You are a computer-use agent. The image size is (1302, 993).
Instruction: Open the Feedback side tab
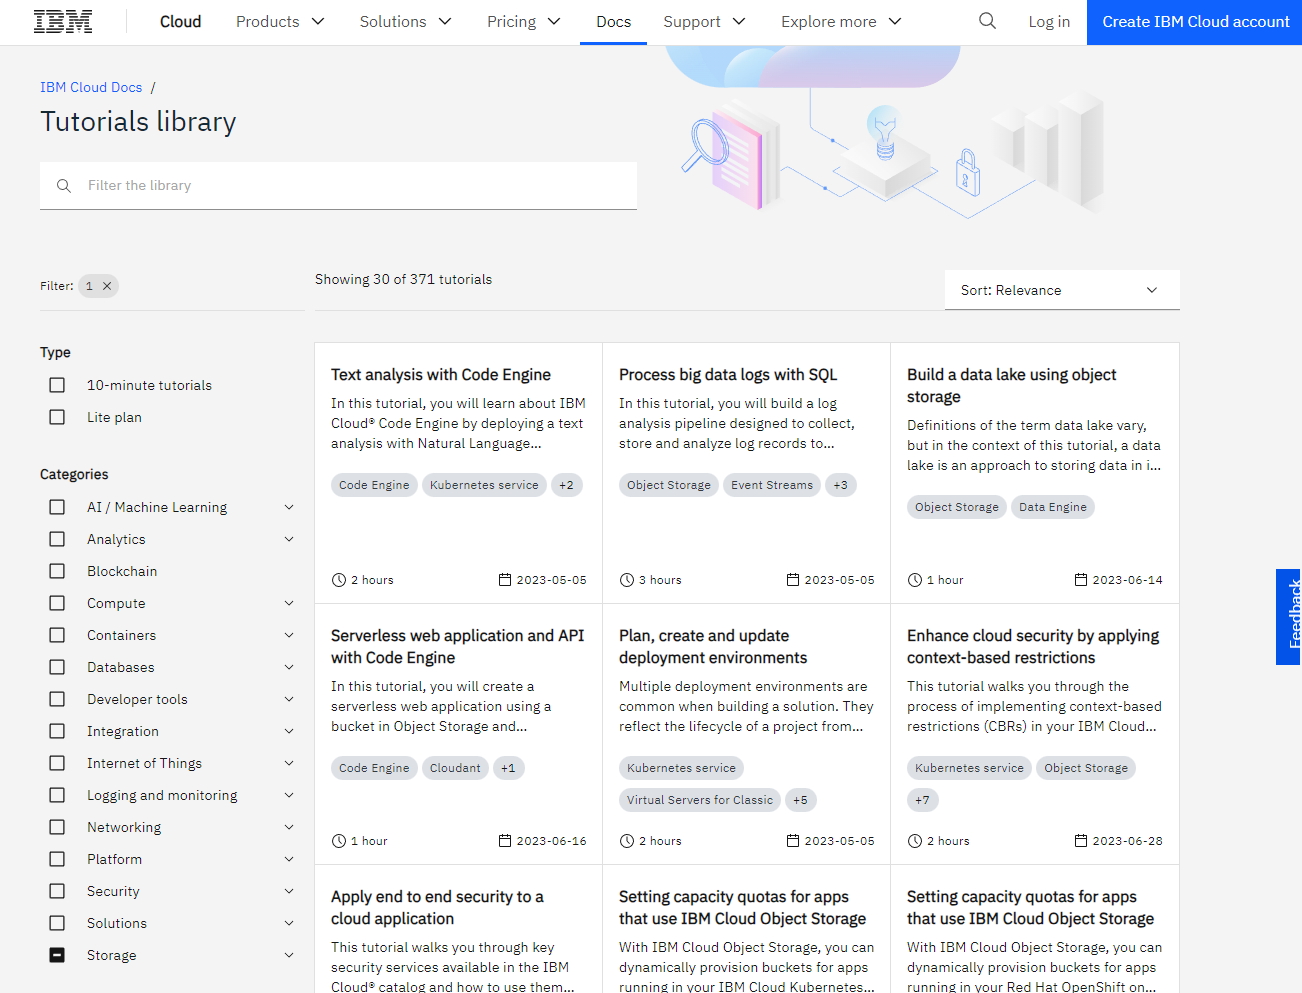(x=1289, y=616)
